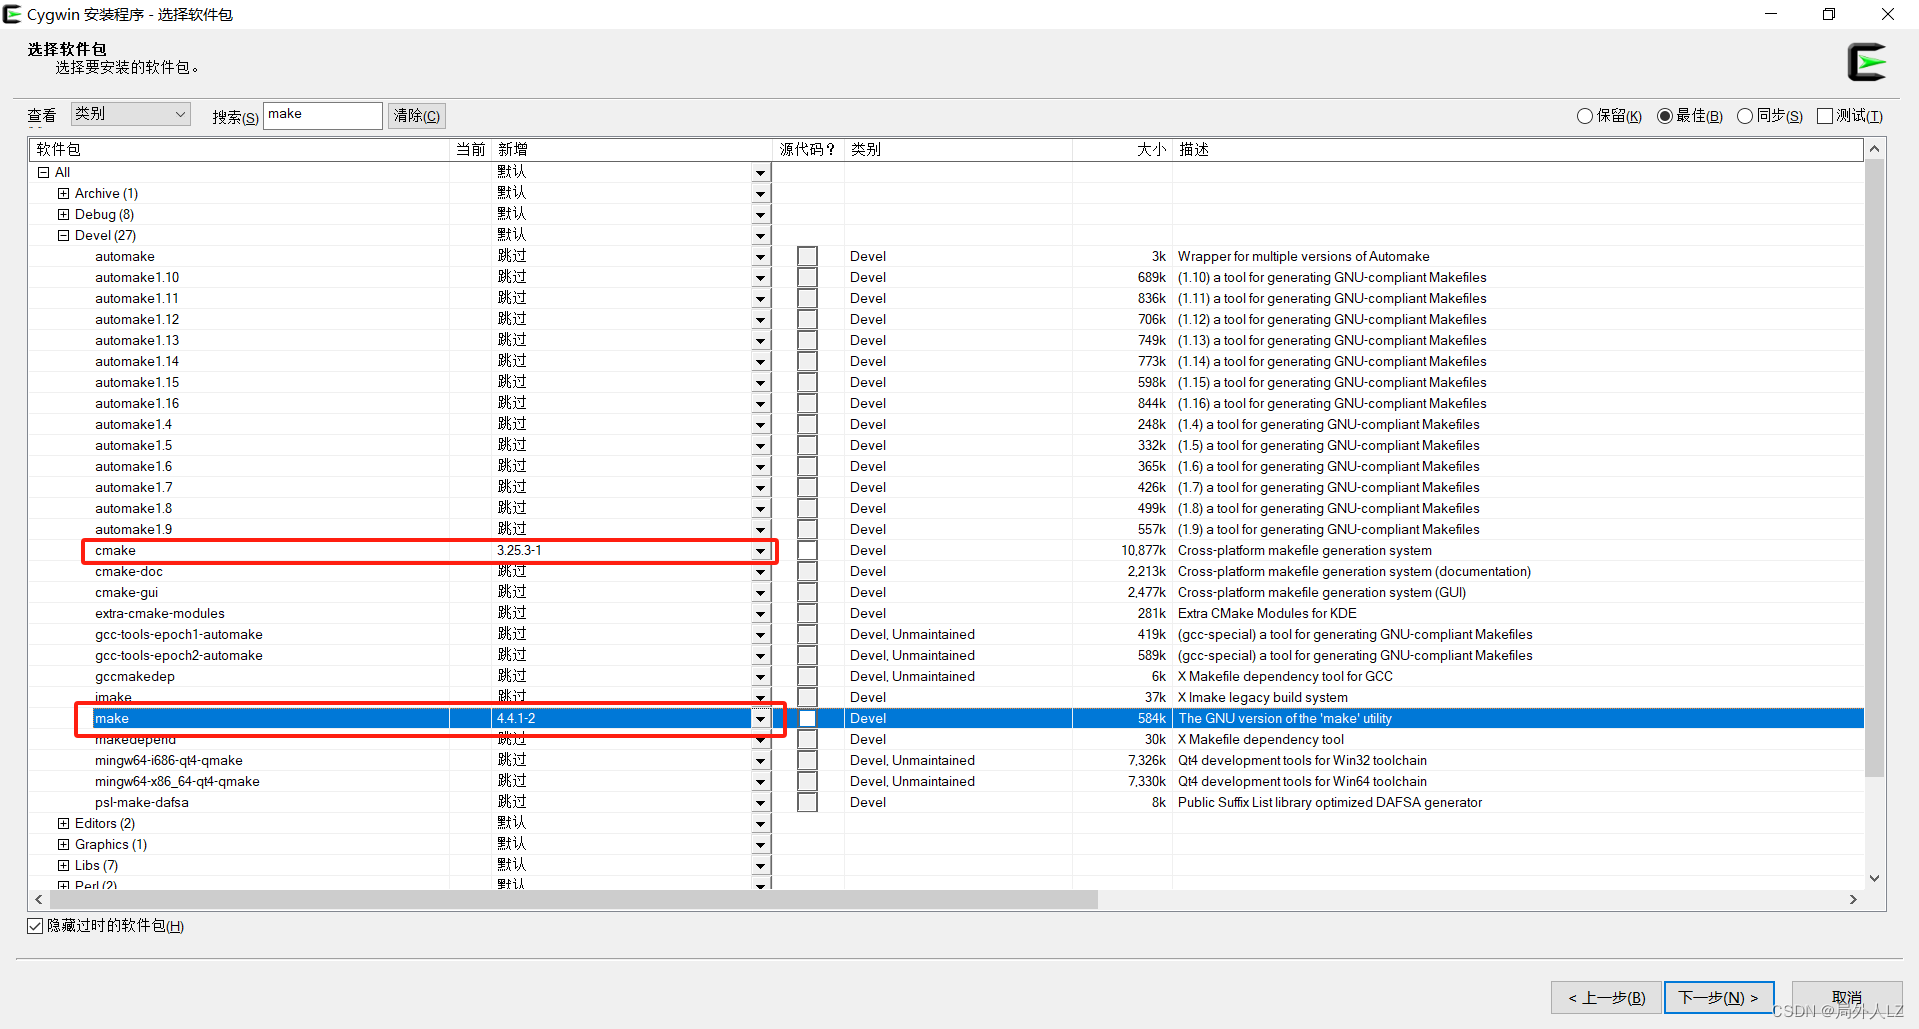Collapse the Devel (27) category

point(63,236)
